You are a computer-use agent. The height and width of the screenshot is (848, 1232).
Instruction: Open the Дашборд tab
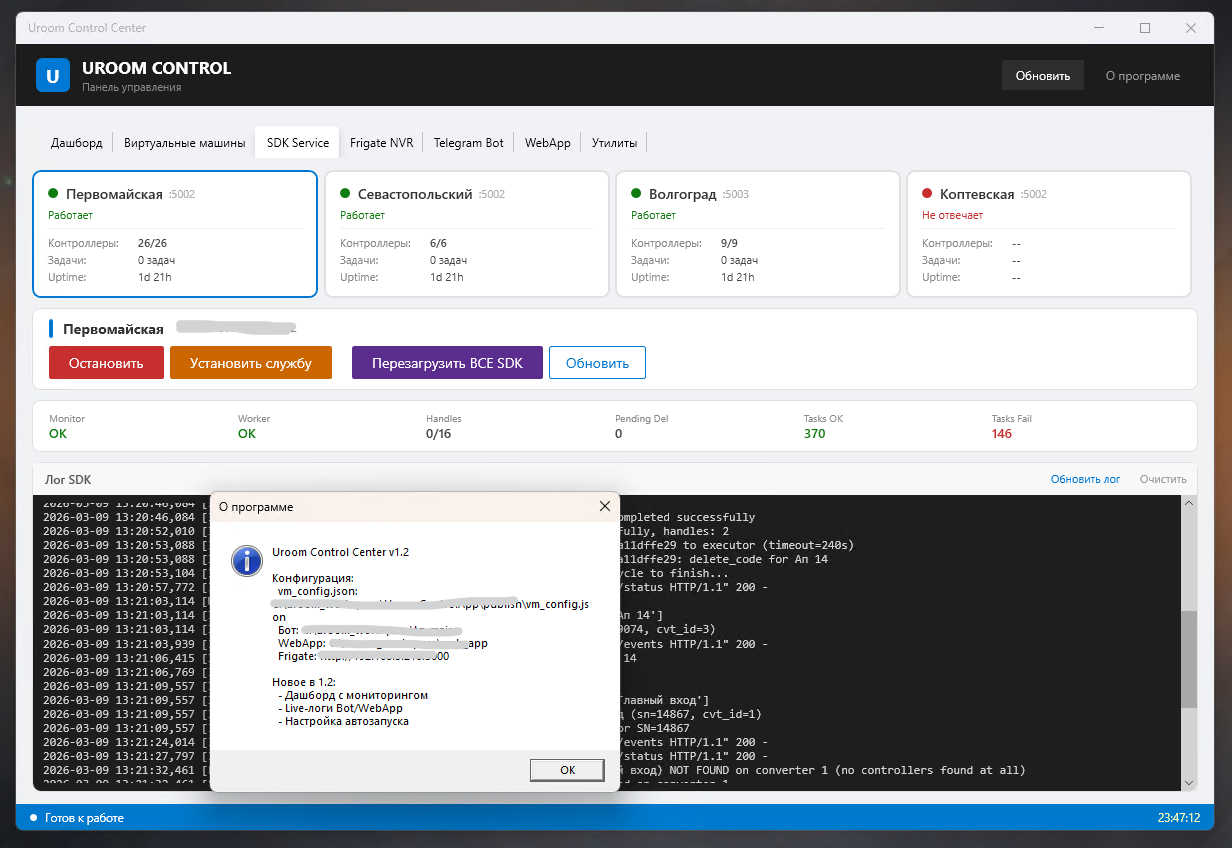77,143
